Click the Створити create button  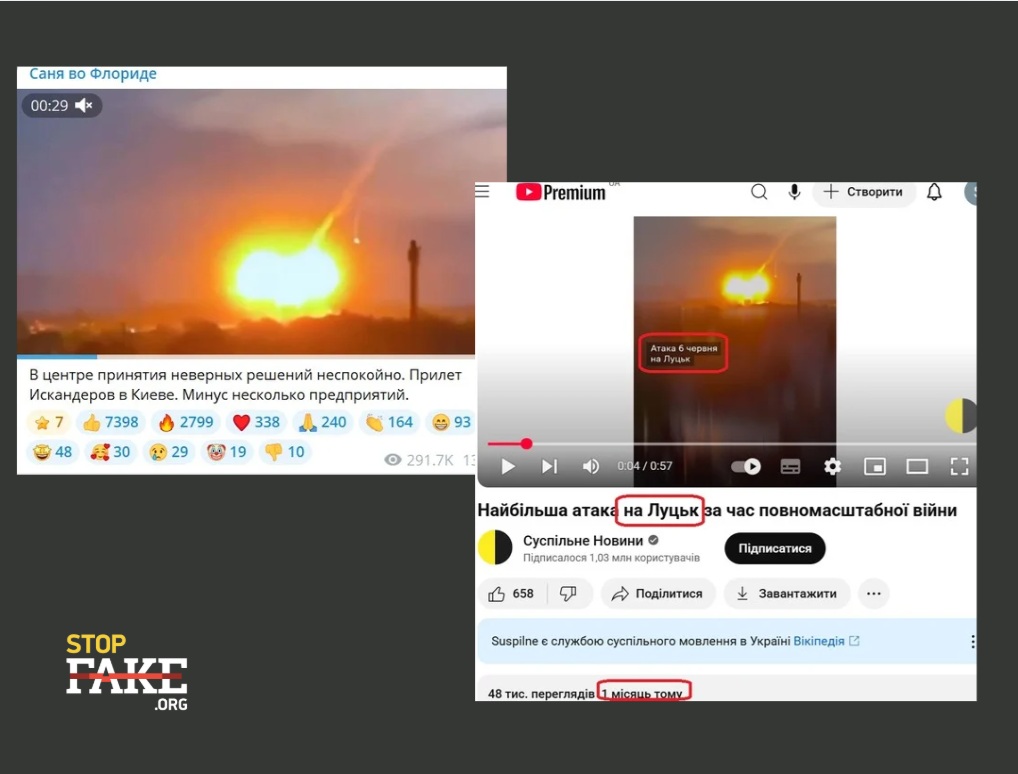click(x=863, y=192)
